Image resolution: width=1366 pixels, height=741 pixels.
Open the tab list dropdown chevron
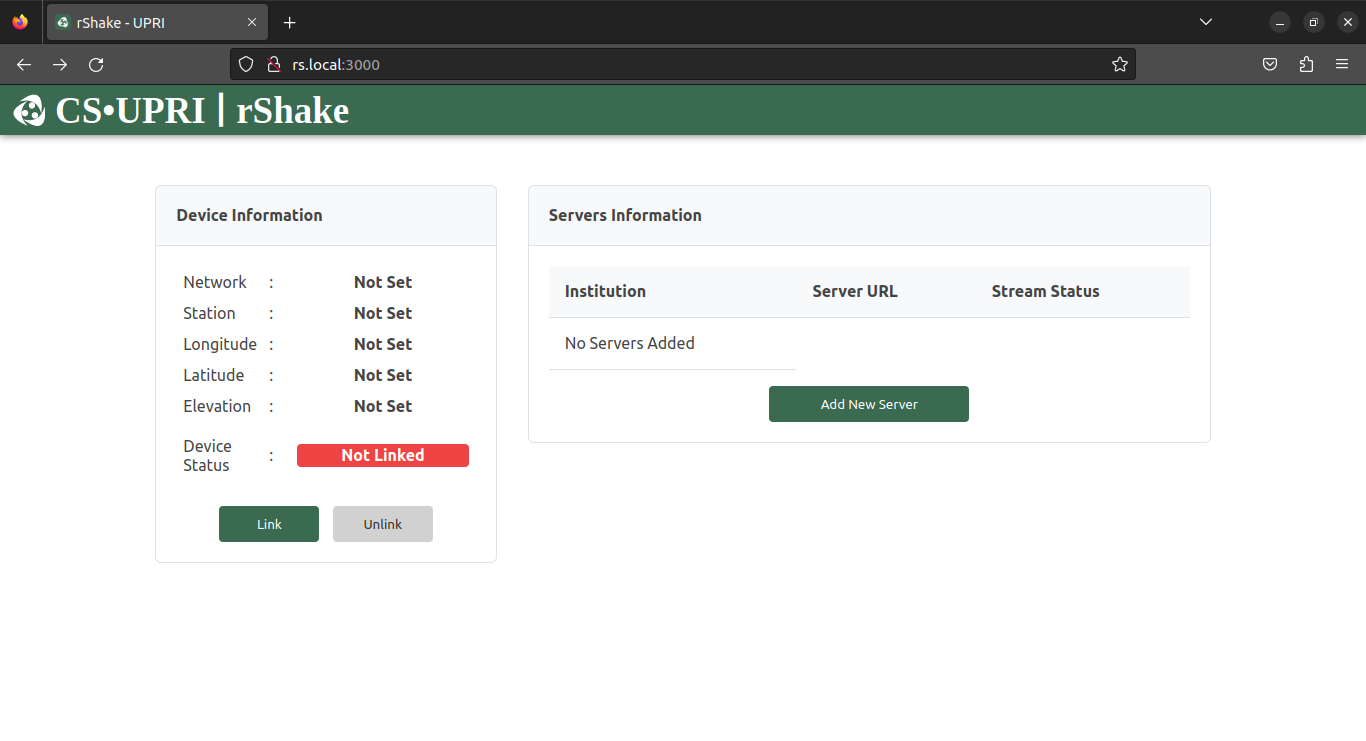[1205, 21]
